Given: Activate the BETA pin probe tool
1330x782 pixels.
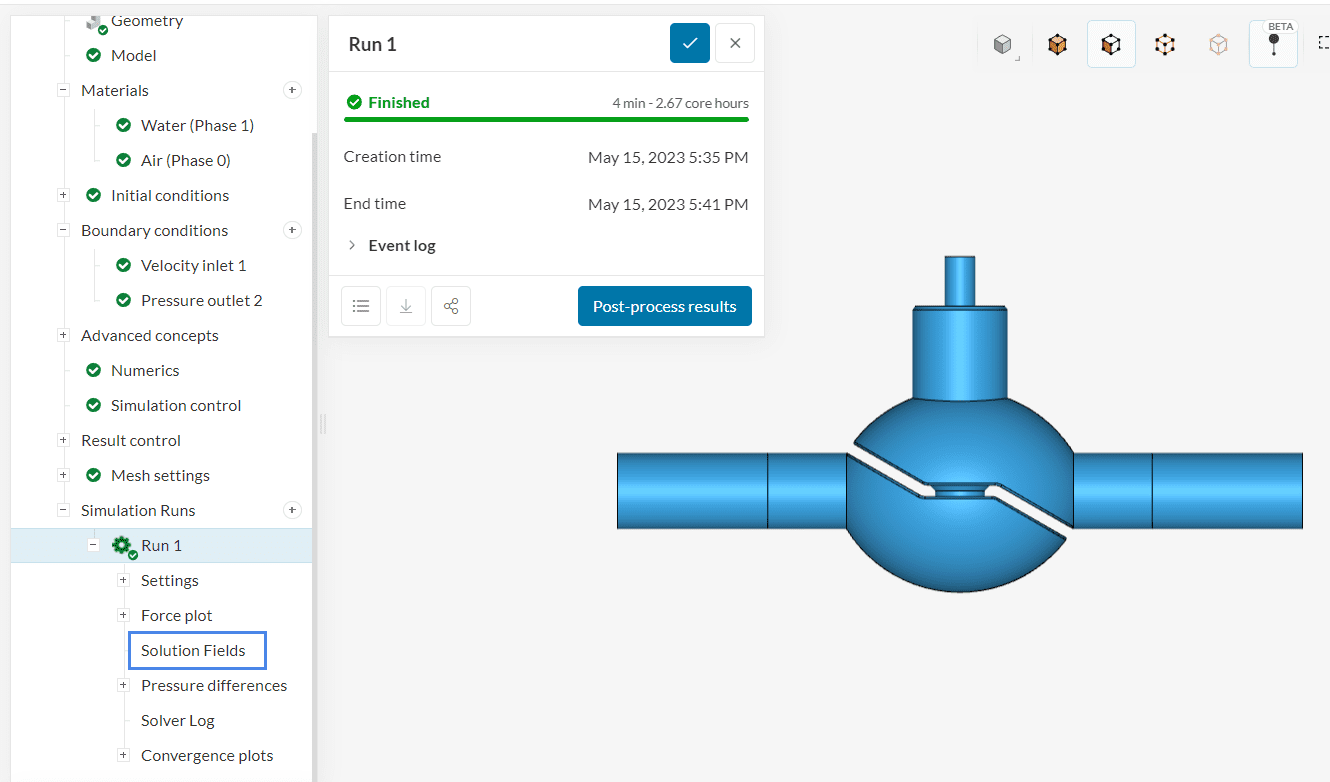Looking at the screenshot, I should 1273,45.
